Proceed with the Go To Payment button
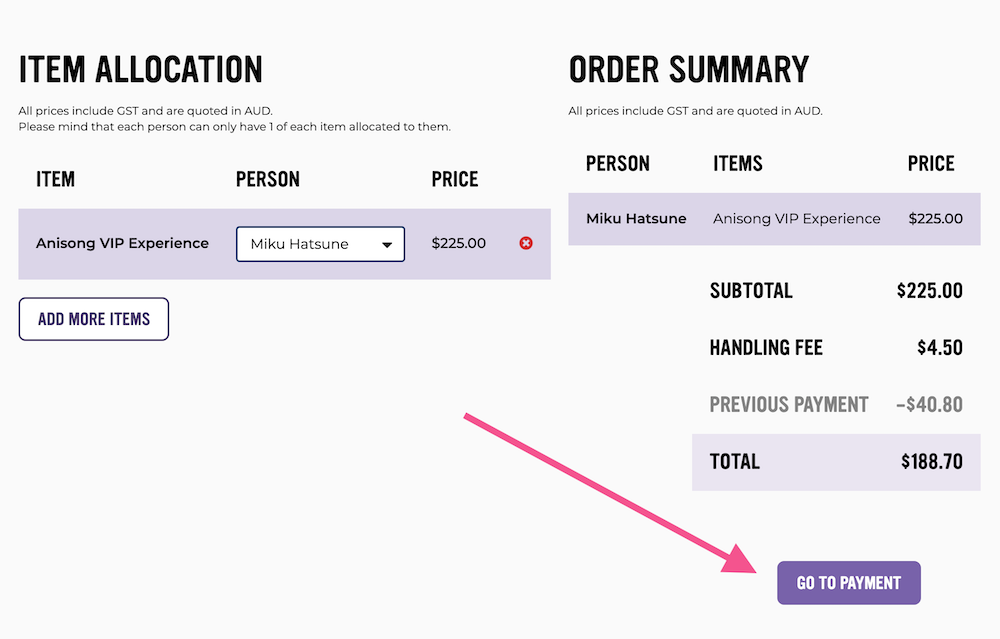Image resolution: width=1000 pixels, height=639 pixels. click(x=848, y=583)
